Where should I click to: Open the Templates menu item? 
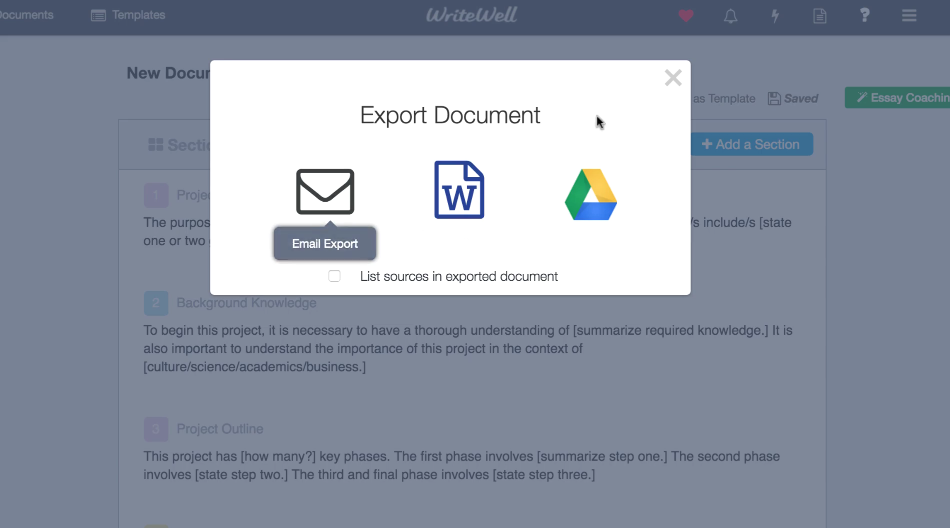[128, 15]
